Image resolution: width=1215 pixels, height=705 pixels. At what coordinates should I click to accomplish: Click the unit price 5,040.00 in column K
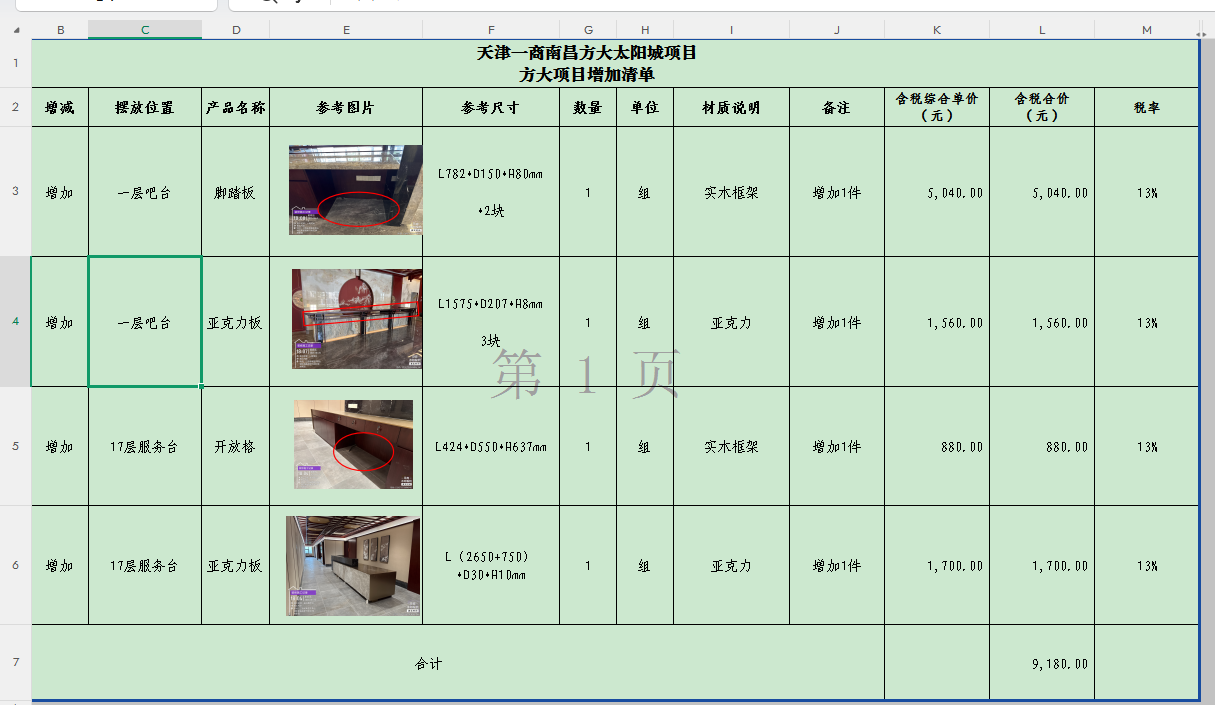pos(937,192)
